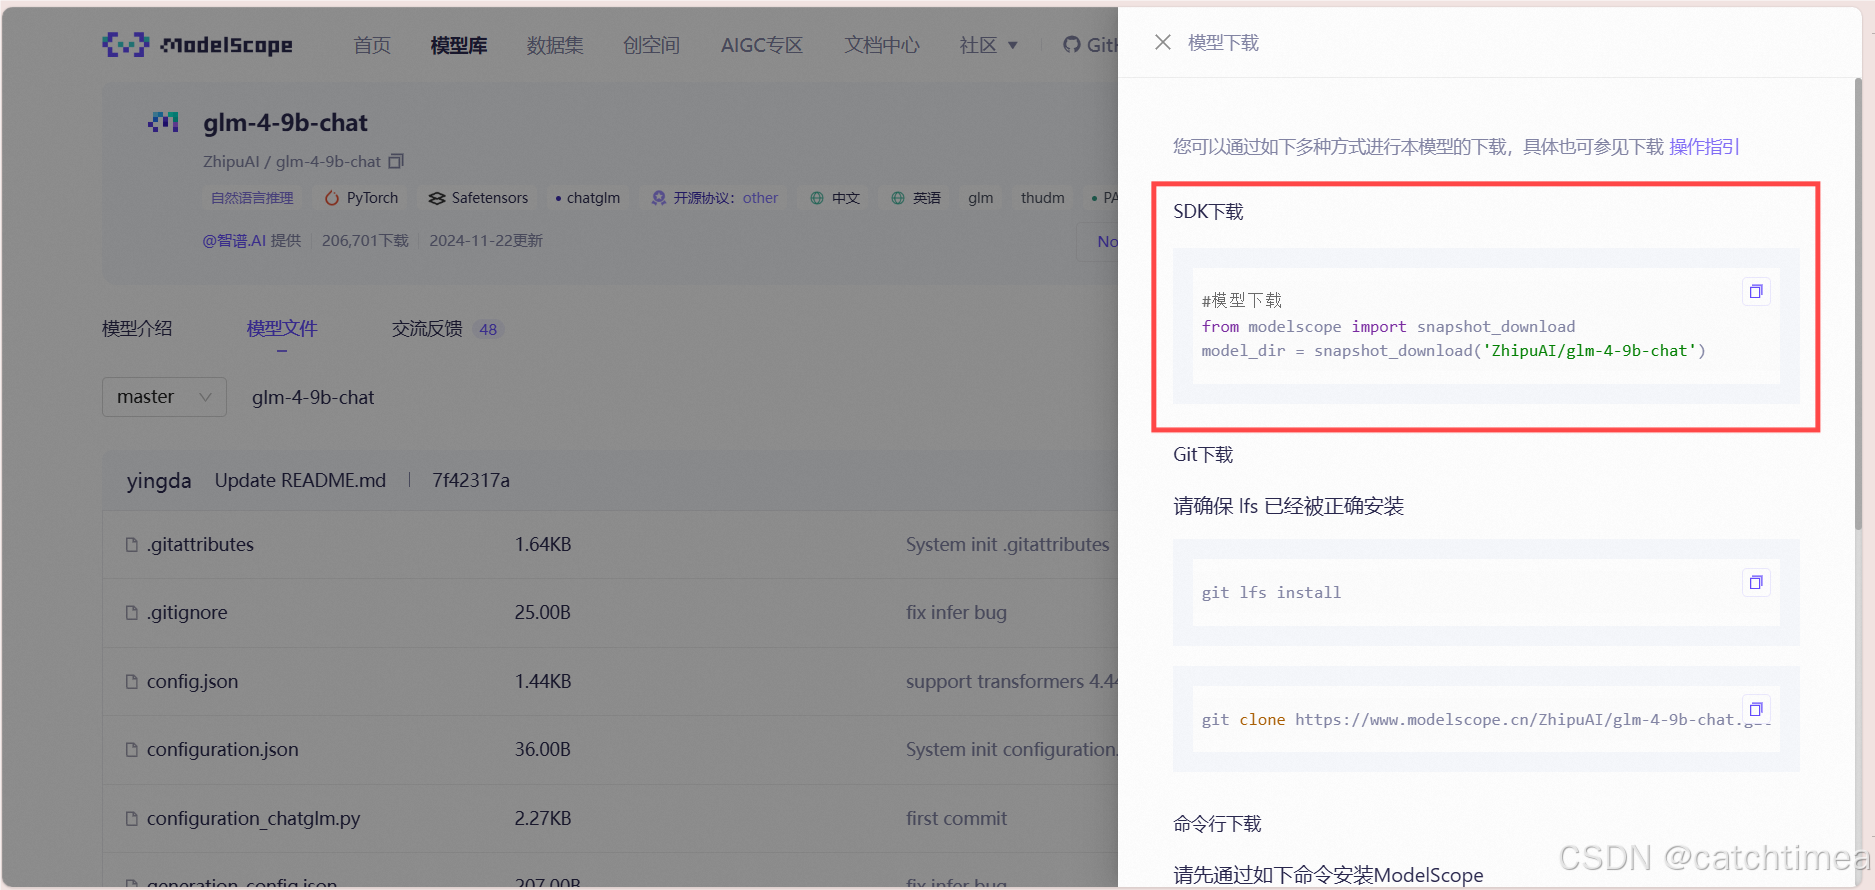Click the 'Update README.md' commit message
This screenshot has height=890, width=1875.
coord(300,481)
